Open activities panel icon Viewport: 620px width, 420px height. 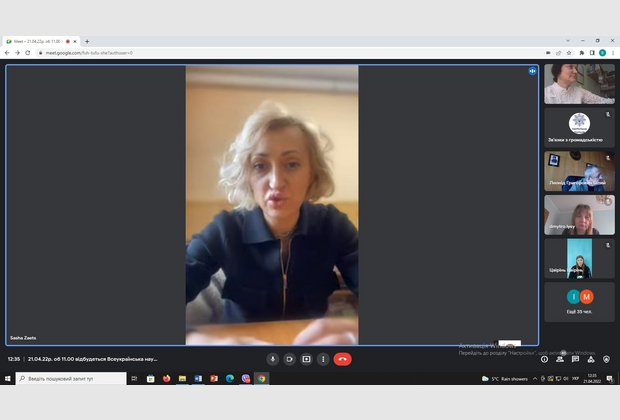click(x=591, y=359)
